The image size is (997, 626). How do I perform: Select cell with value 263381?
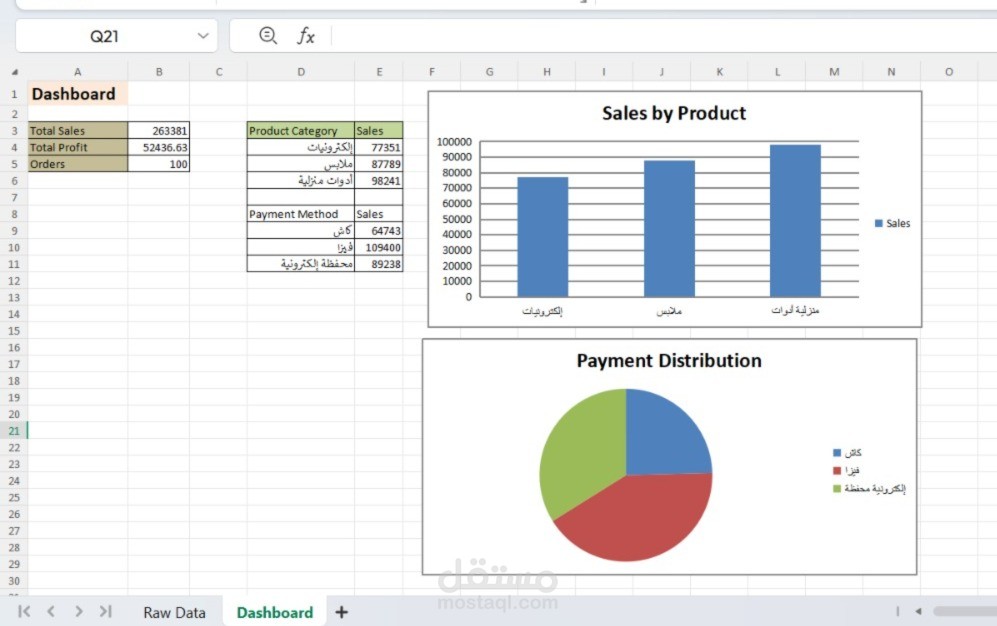tap(158, 130)
